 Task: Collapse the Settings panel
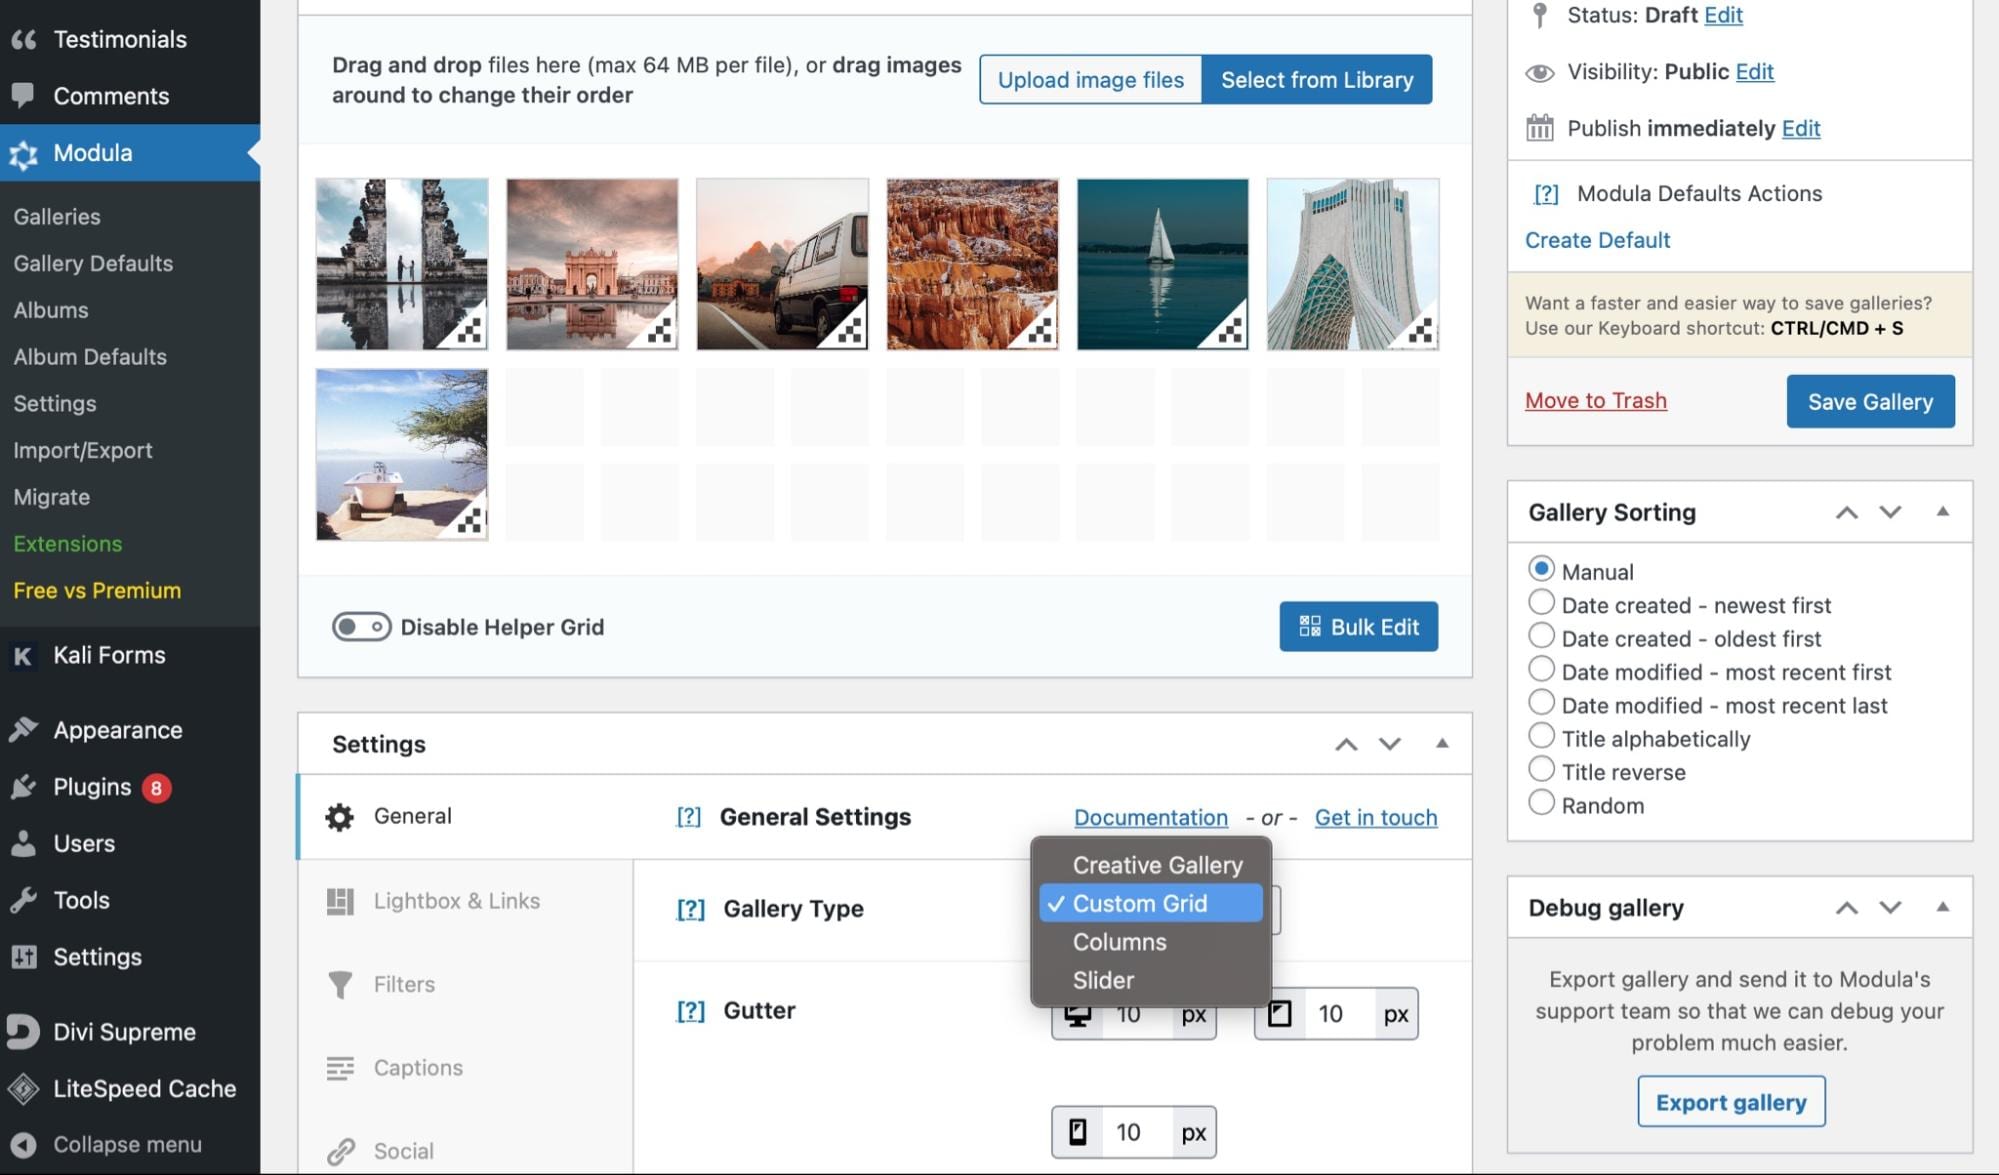(1441, 744)
